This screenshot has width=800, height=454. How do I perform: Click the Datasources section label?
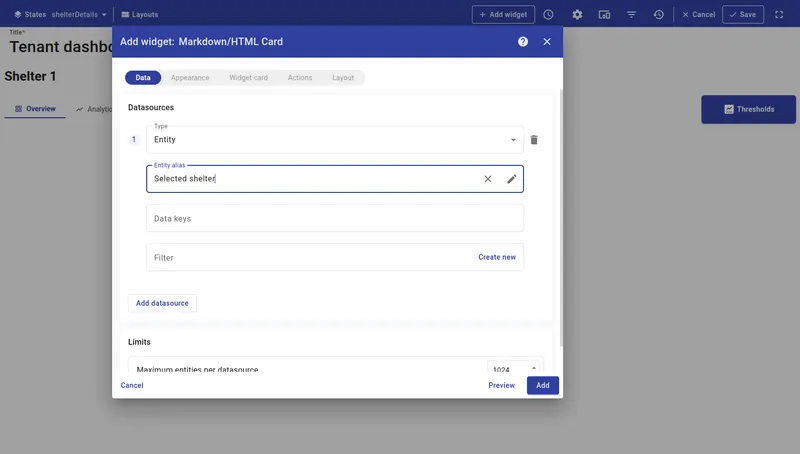151,107
